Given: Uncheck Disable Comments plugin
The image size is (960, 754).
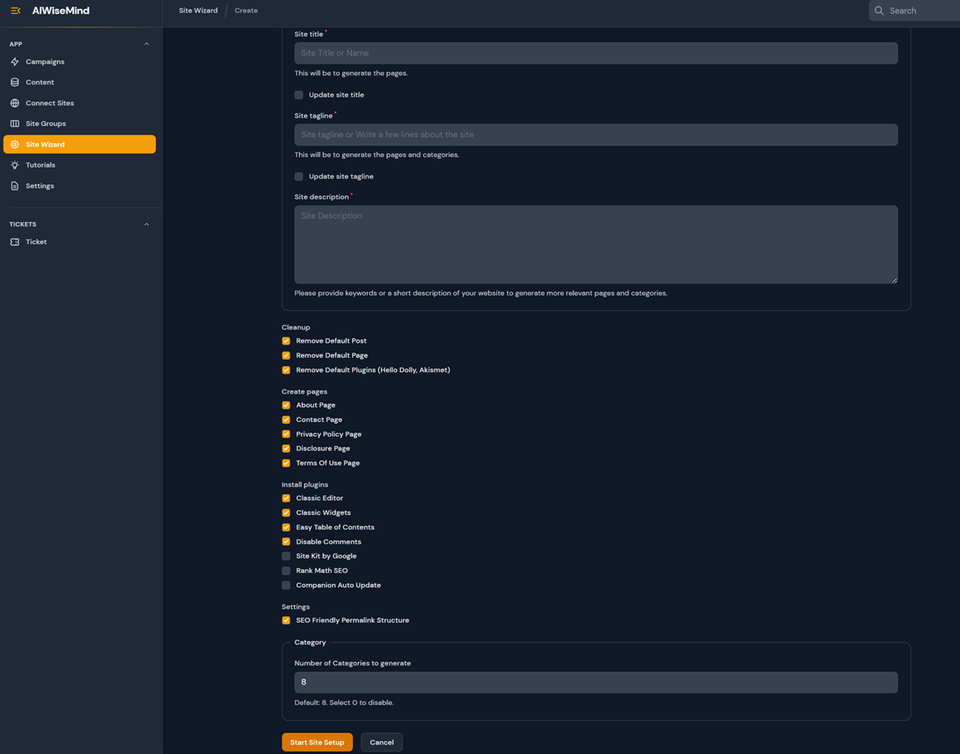Looking at the screenshot, I should coord(286,542).
